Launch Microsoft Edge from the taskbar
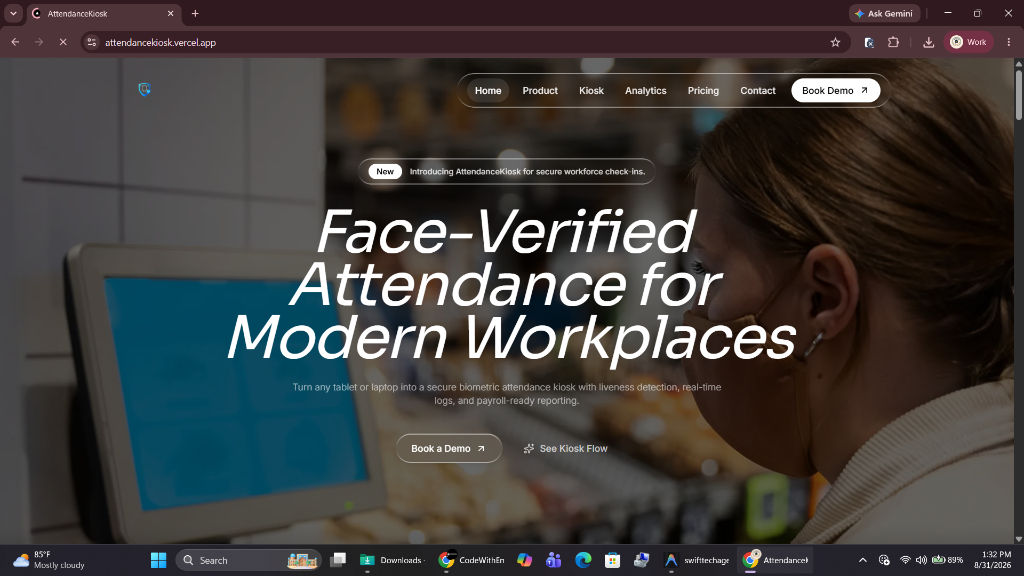1024x576 pixels. click(583, 560)
